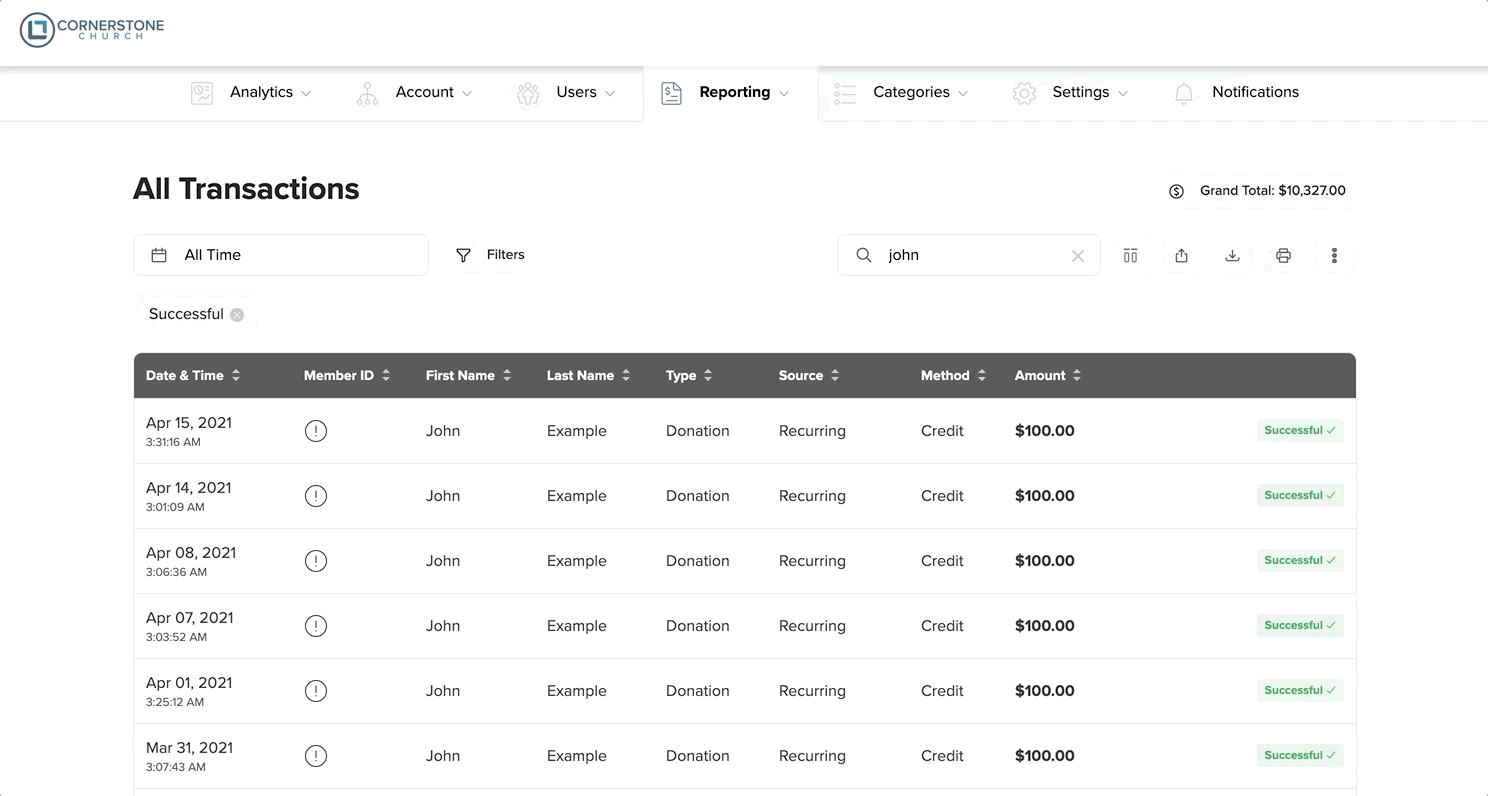Remove the Successful filter chip

click(x=237, y=315)
